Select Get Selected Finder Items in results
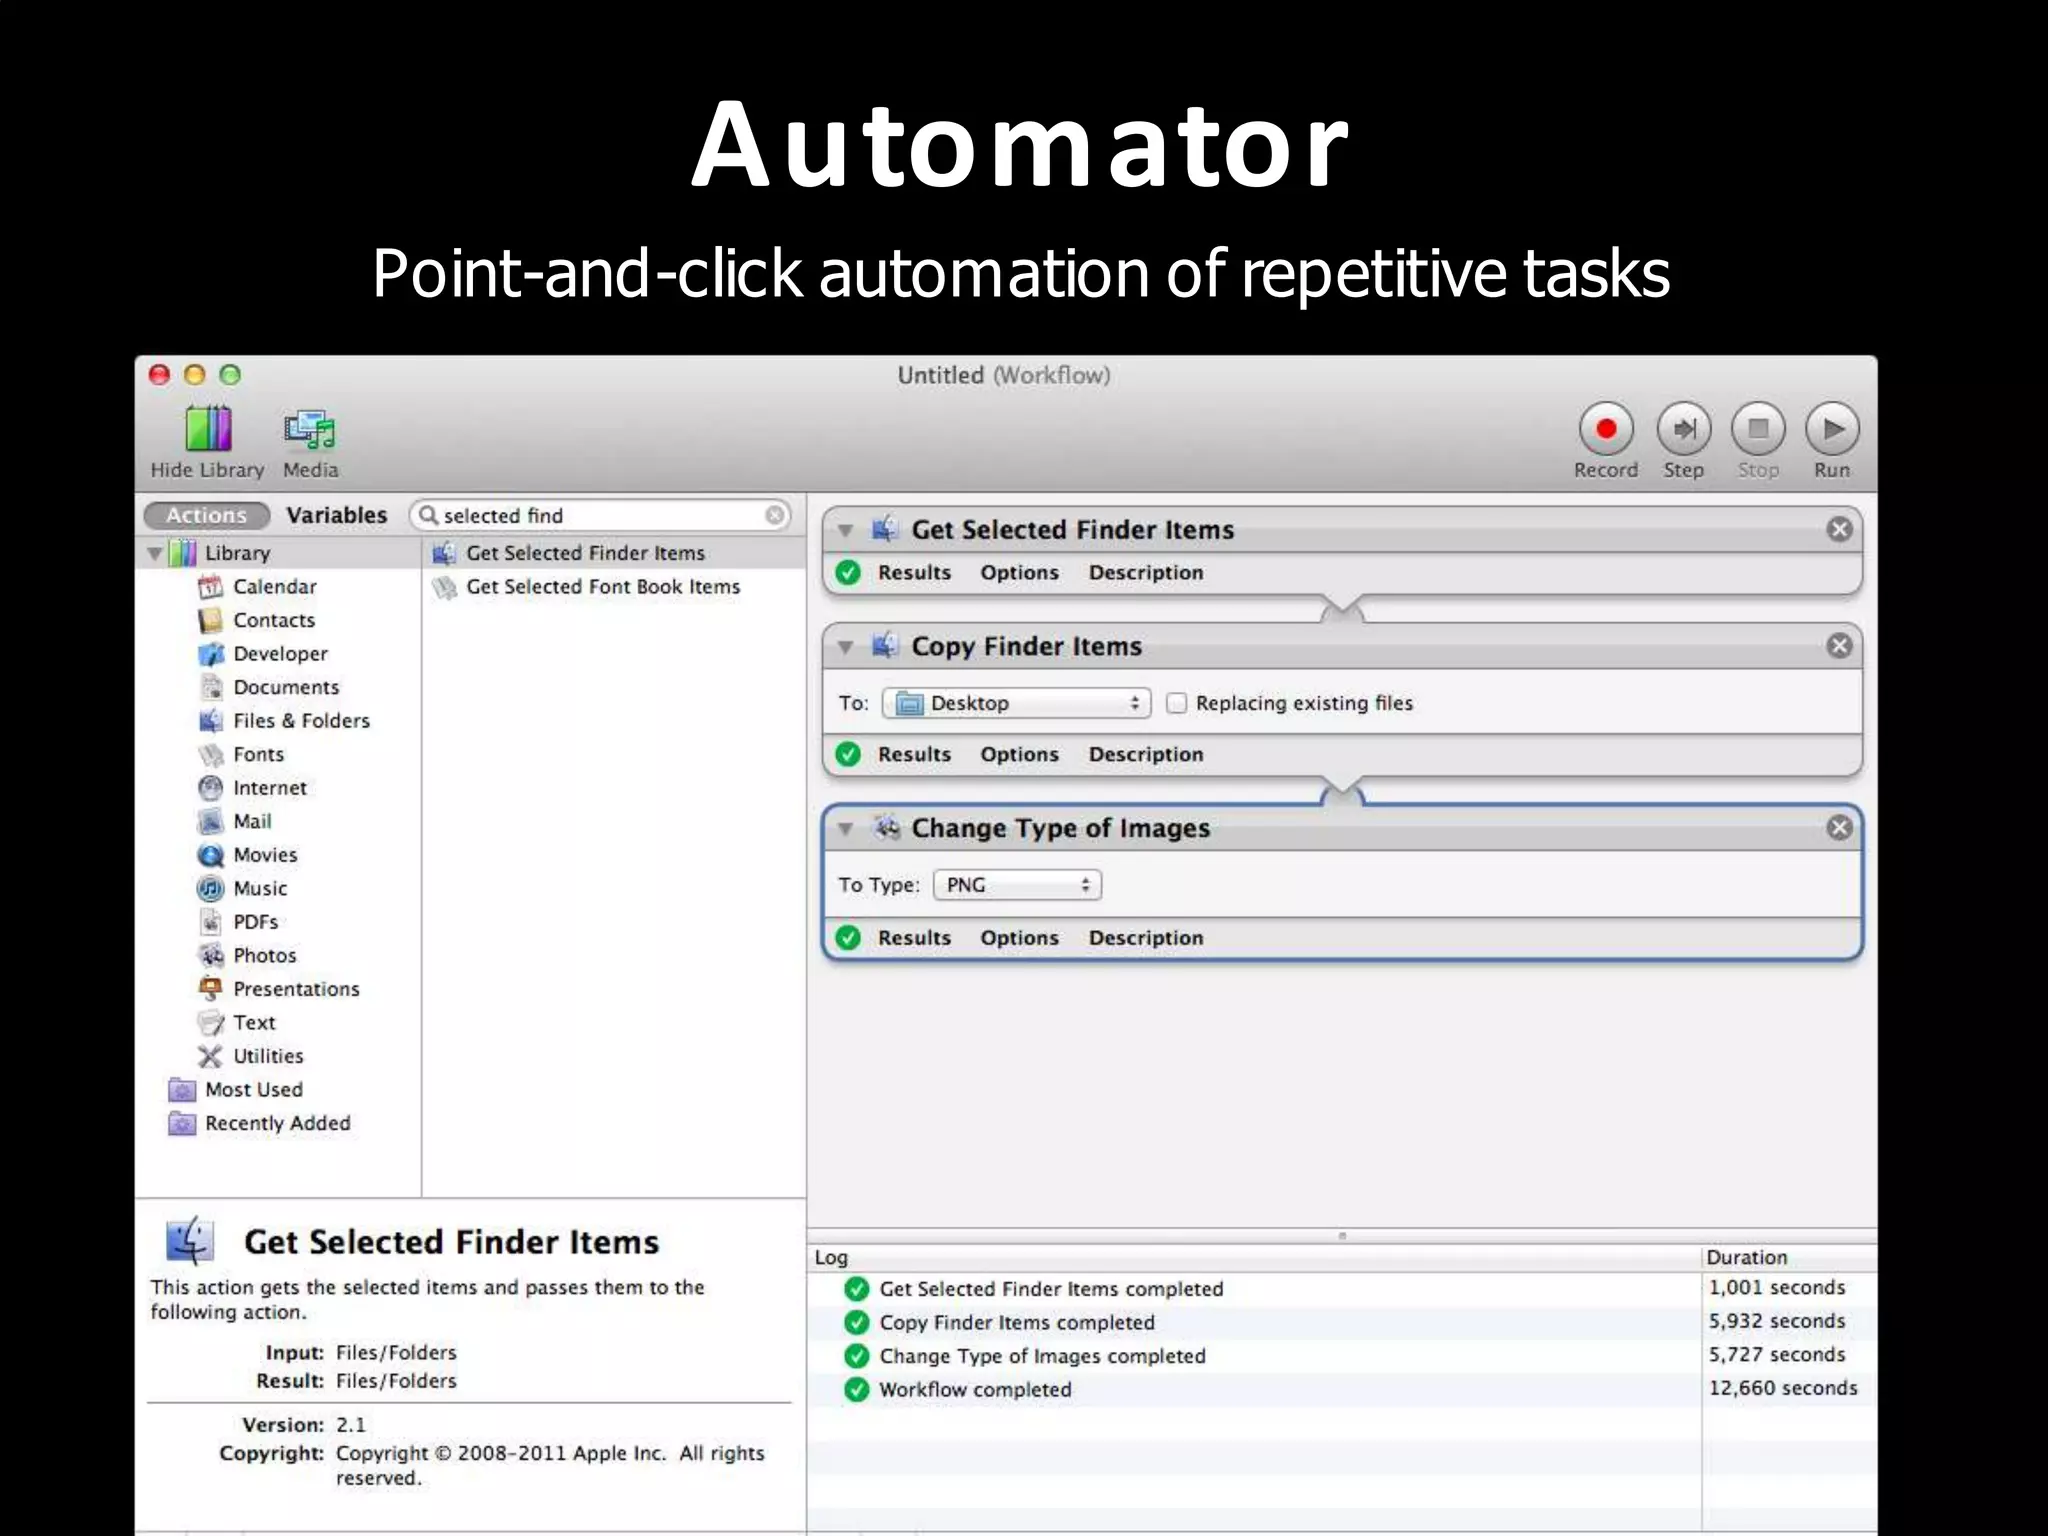2048x1536 pixels. click(613, 553)
